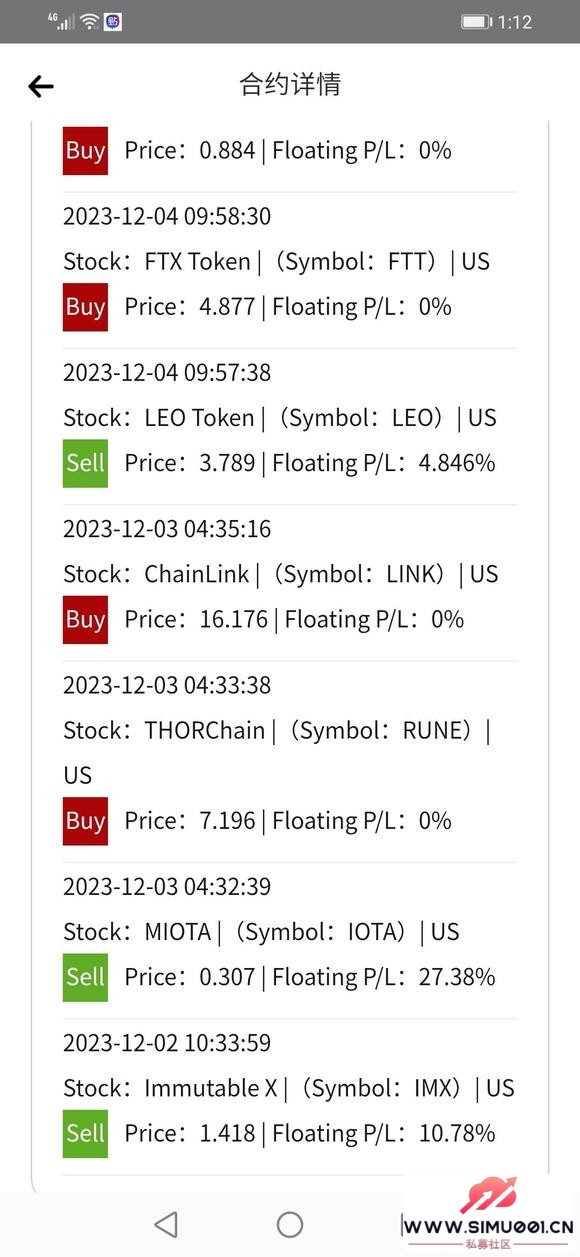The image size is (580, 1257).
Task: Tap the green Sell badge for IMX
Action: (x=85, y=1133)
